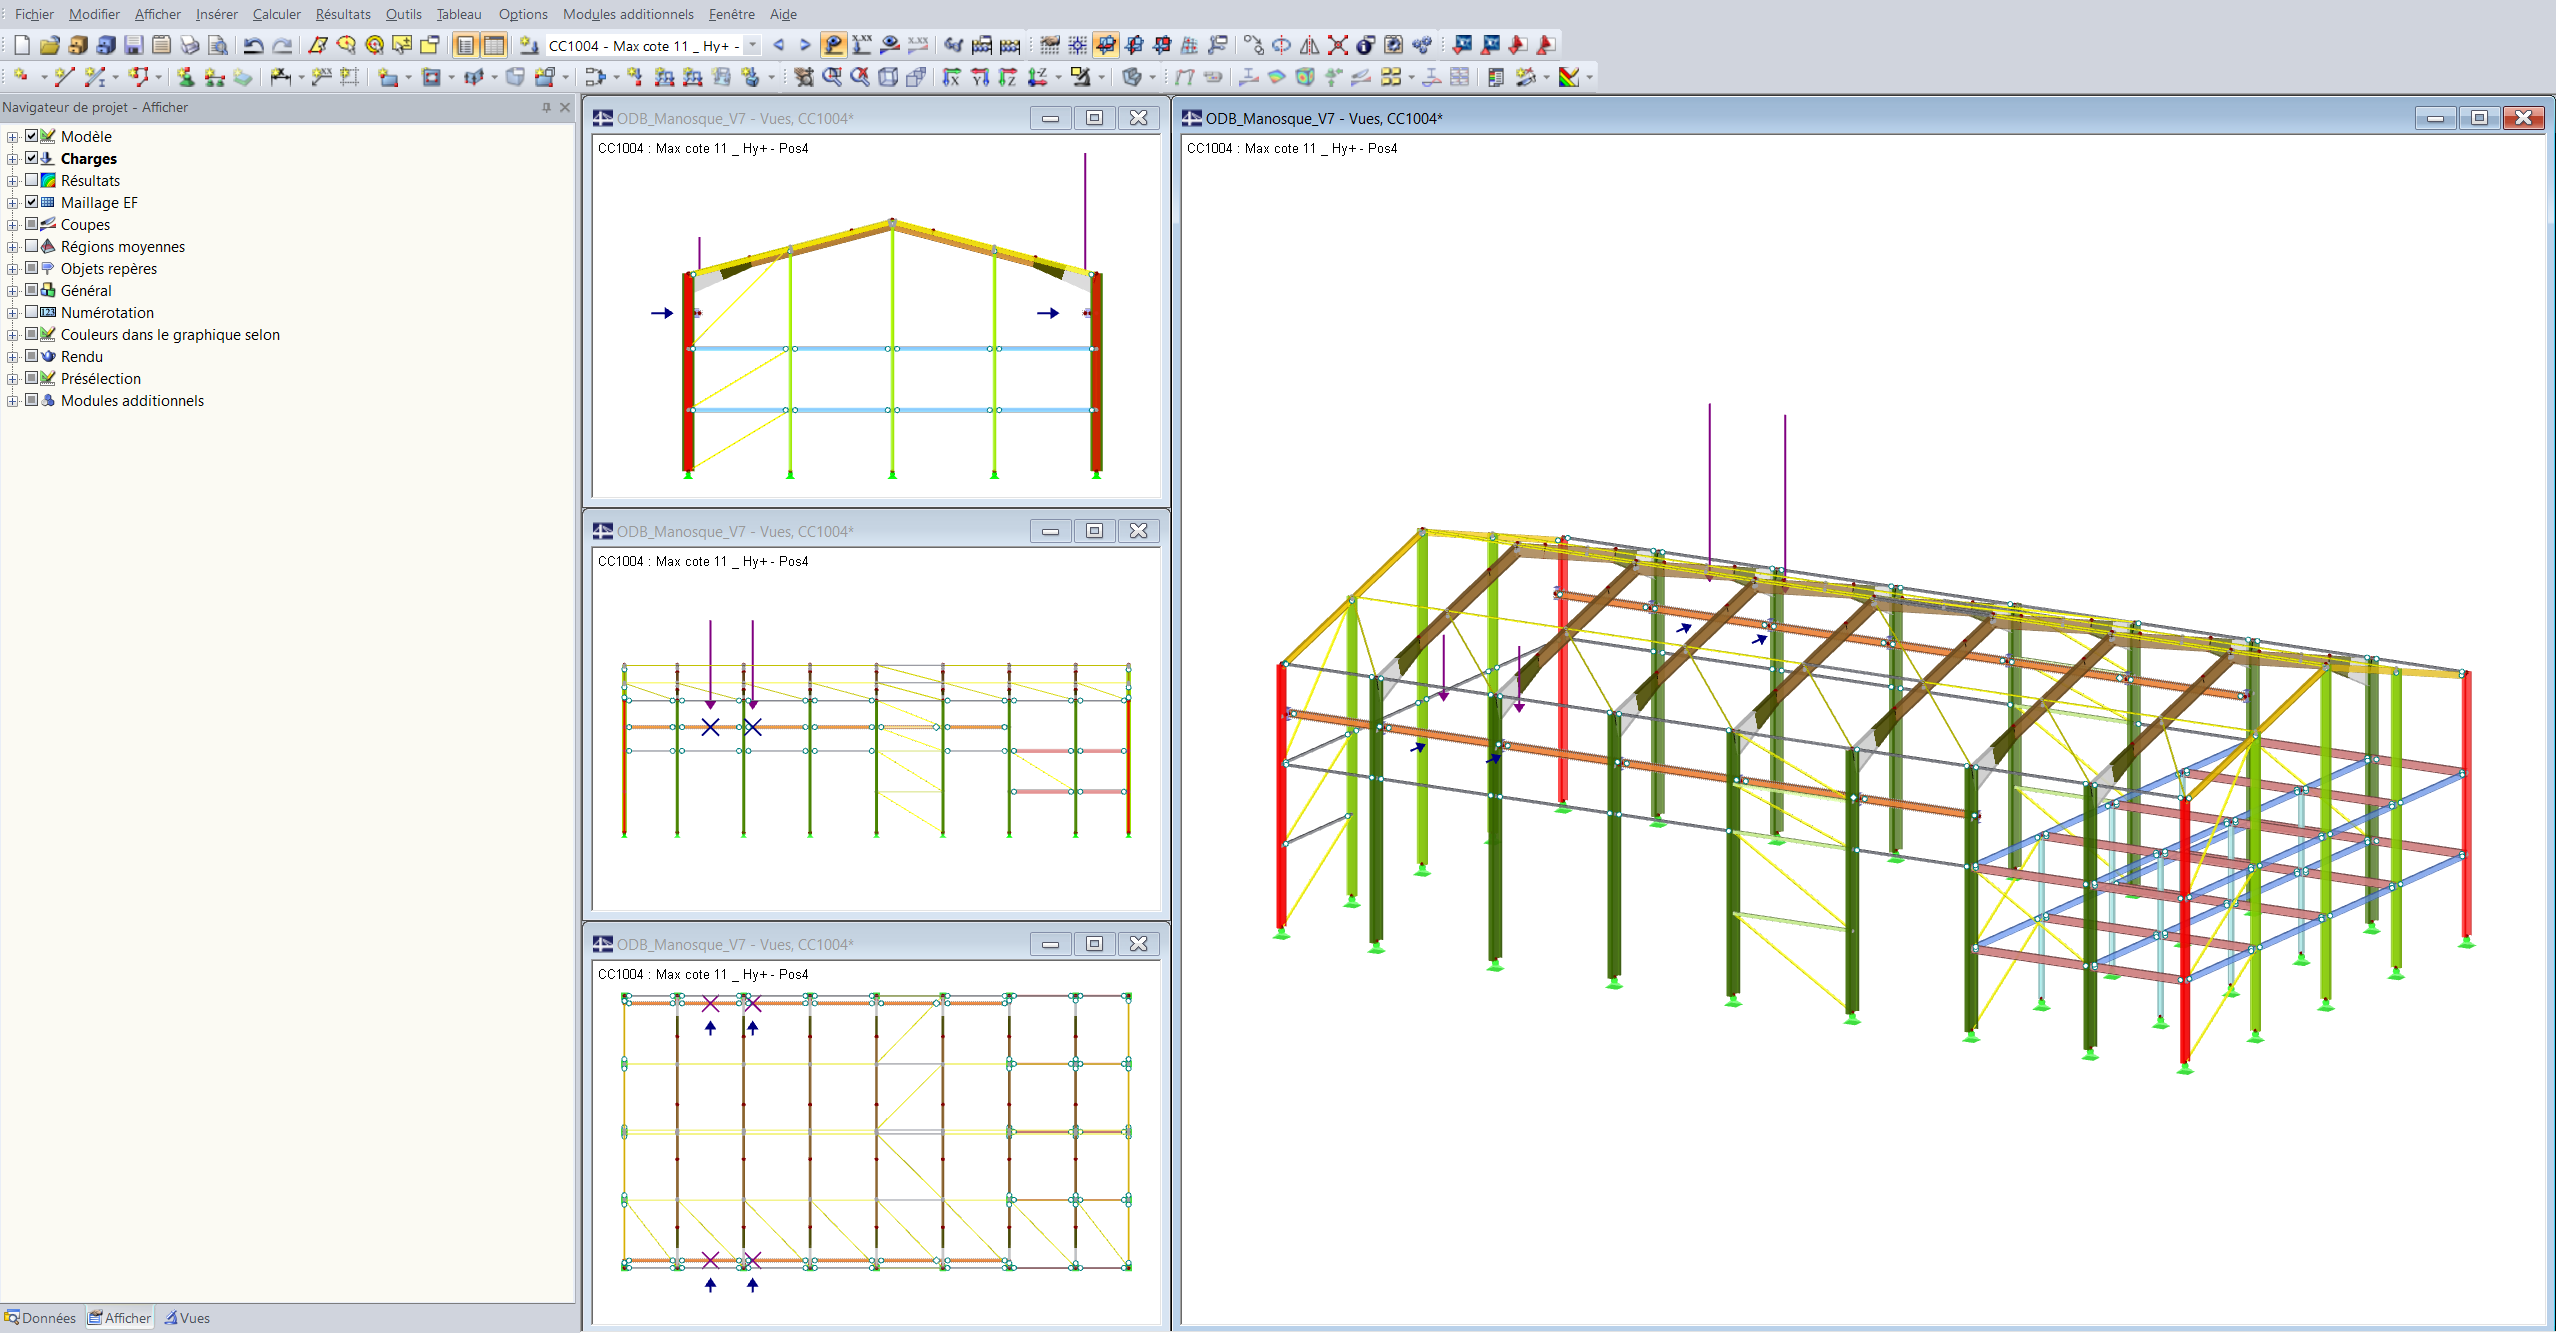Click the next load case arrow button
This screenshot has width=2556, height=1333.
click(x=805, y=45)
